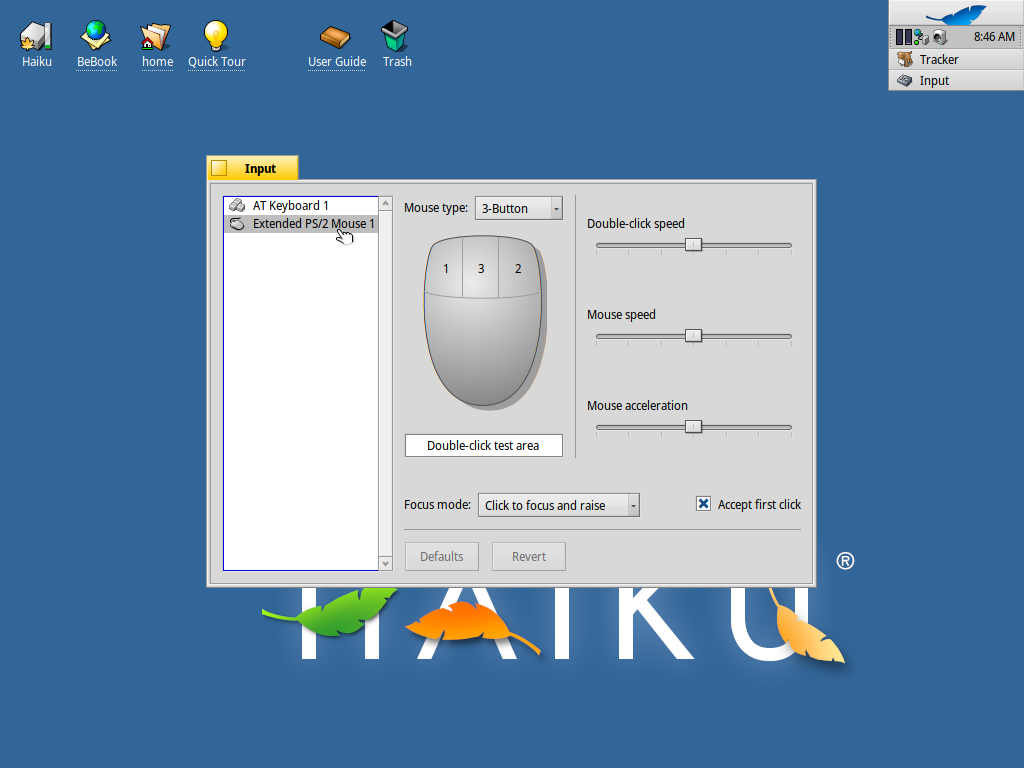Adjust the Mouse speed slider
The image size is (1024, 768).
coord(694,336)
